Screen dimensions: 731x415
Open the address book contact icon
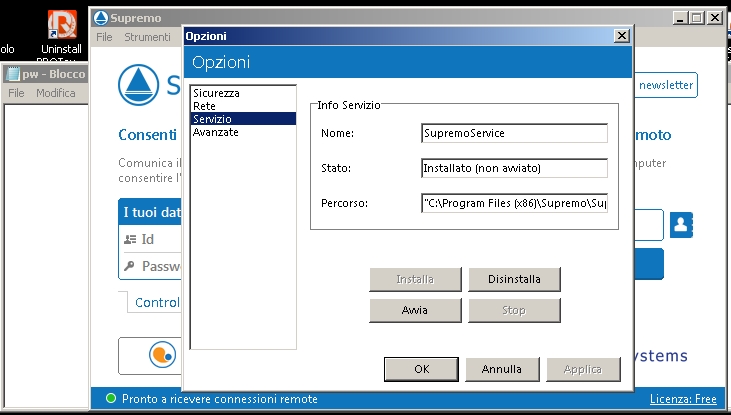(681, 225)
